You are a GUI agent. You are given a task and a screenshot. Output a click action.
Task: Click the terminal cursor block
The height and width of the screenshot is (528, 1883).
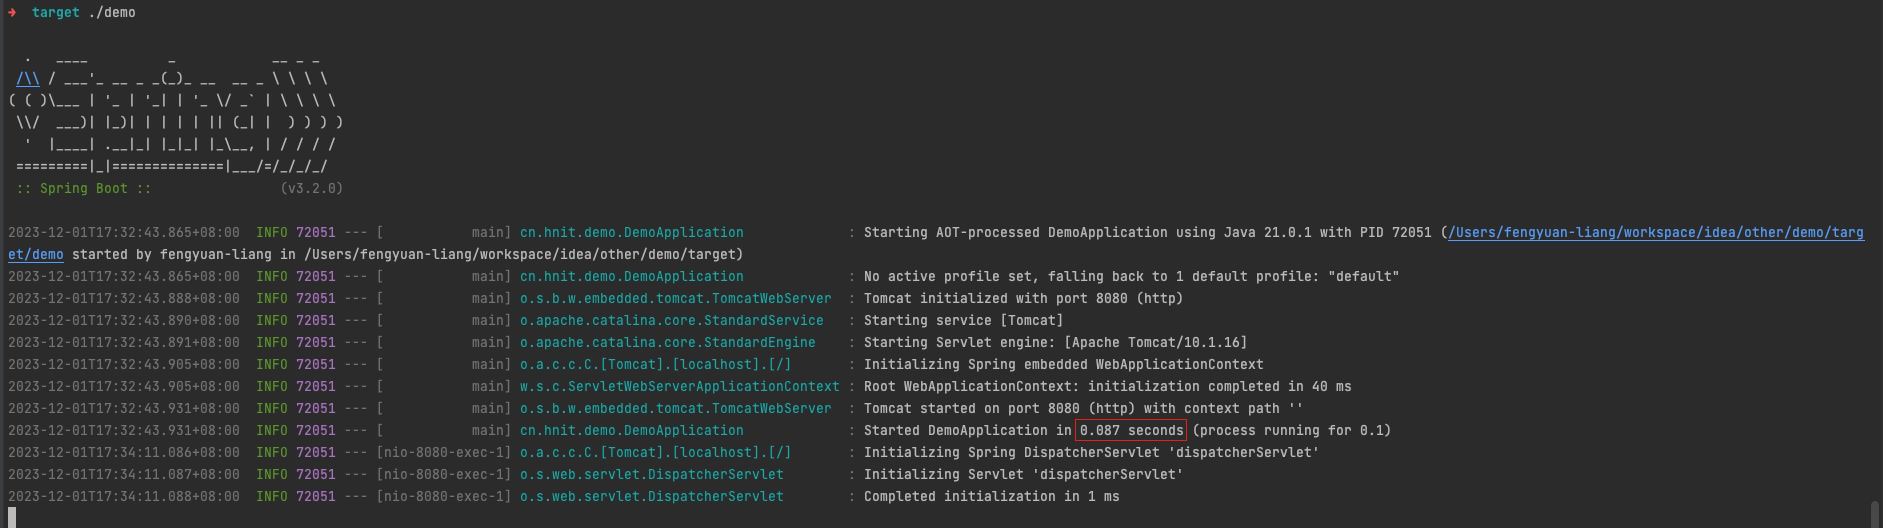[12, 517]
